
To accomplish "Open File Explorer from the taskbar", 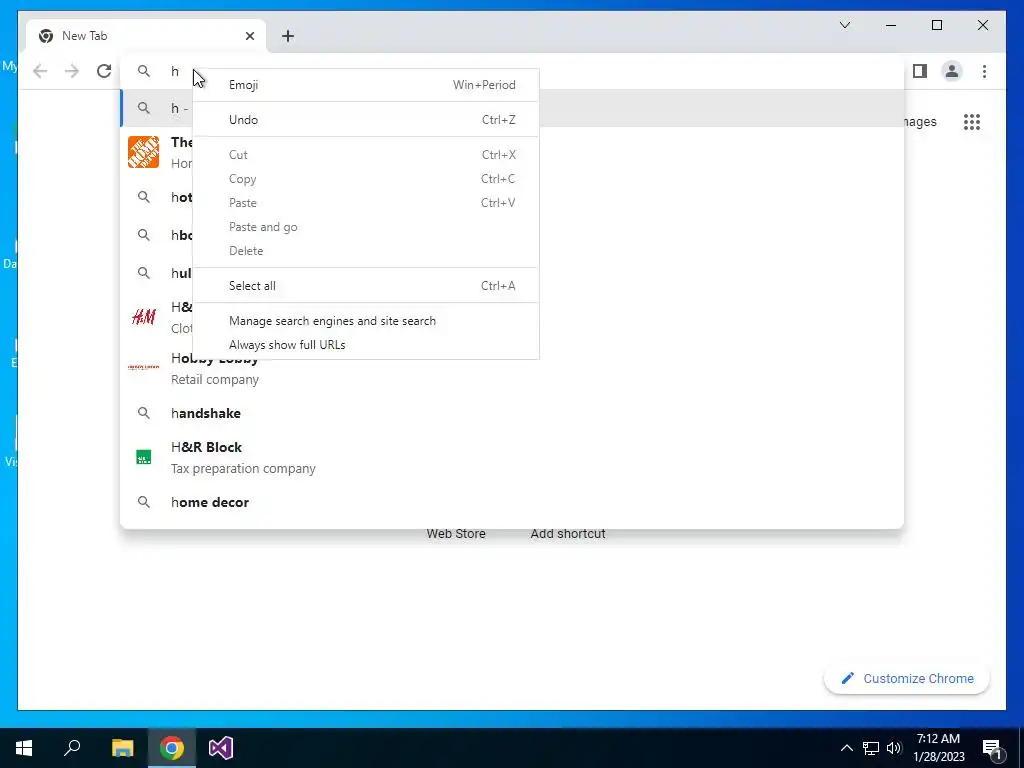I will 122,748.
